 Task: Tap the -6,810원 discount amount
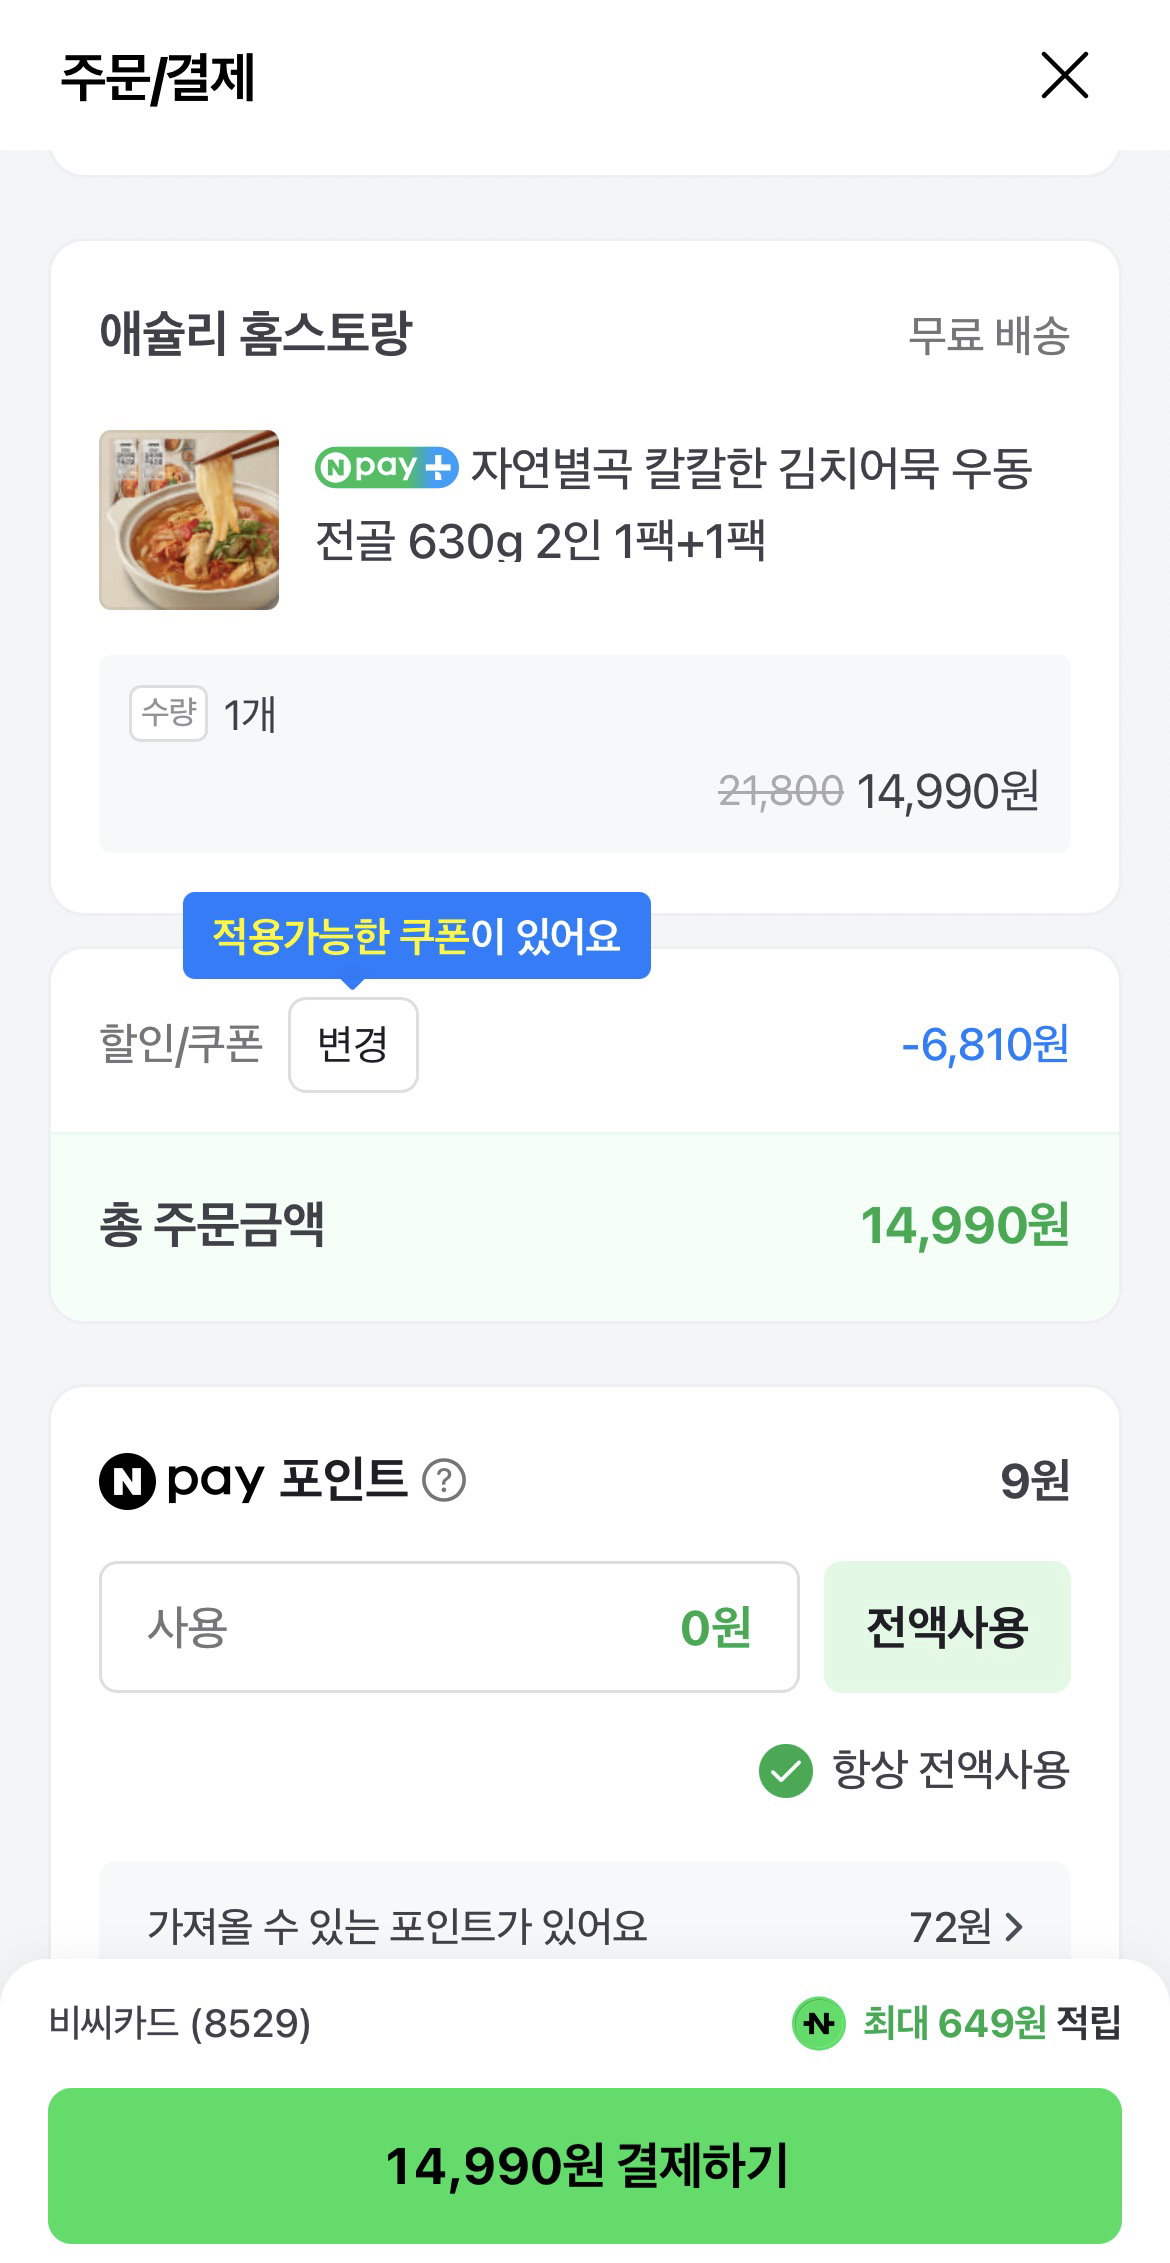985,1045
